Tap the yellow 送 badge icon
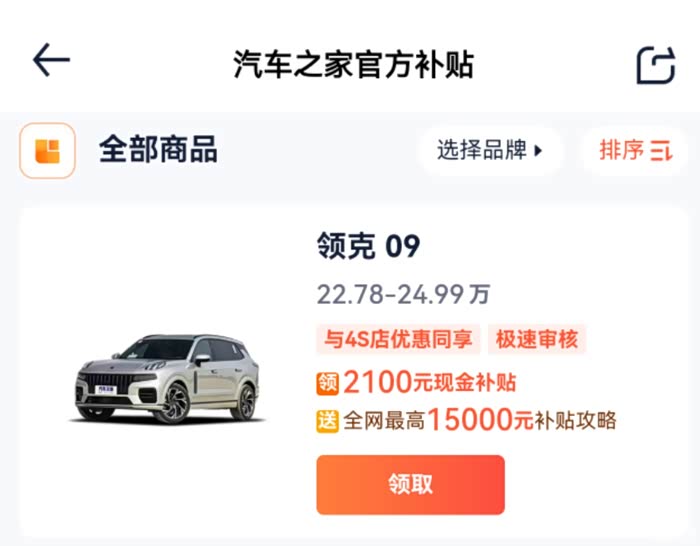The height and width of the screenshot is (546, 700). click(x=328, y=420)
